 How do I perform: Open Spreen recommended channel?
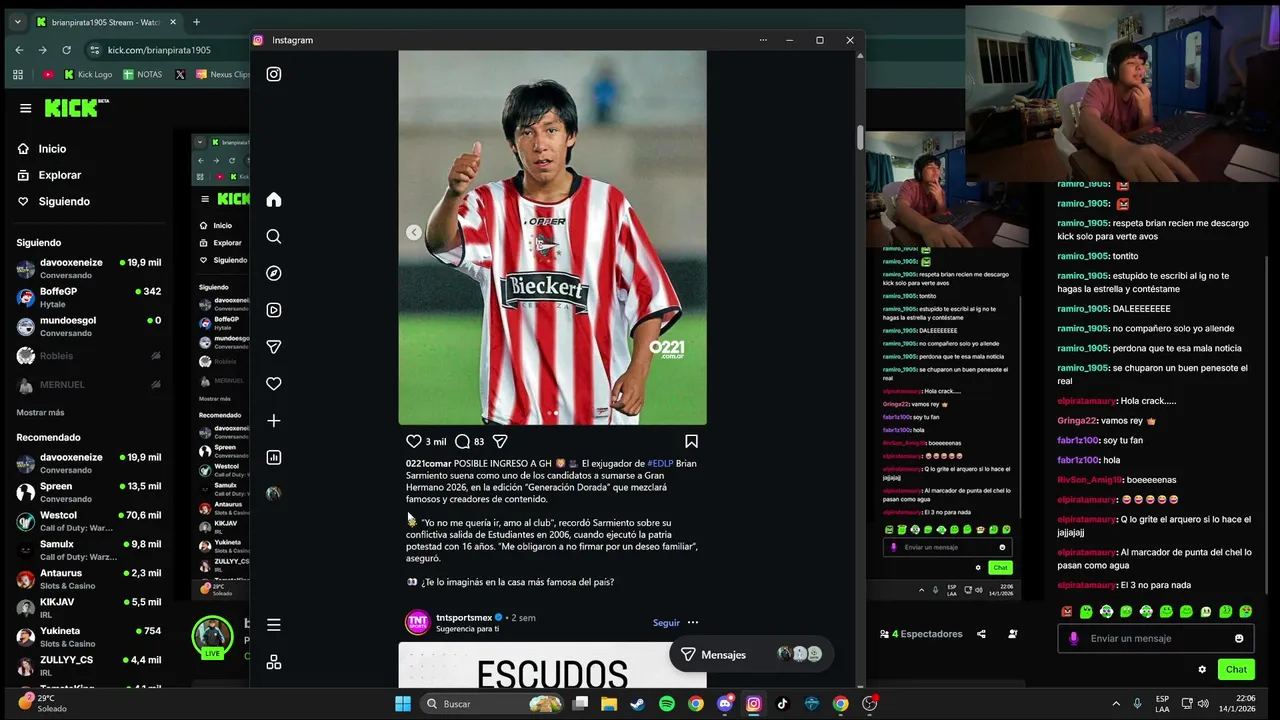tap(88, 492)
